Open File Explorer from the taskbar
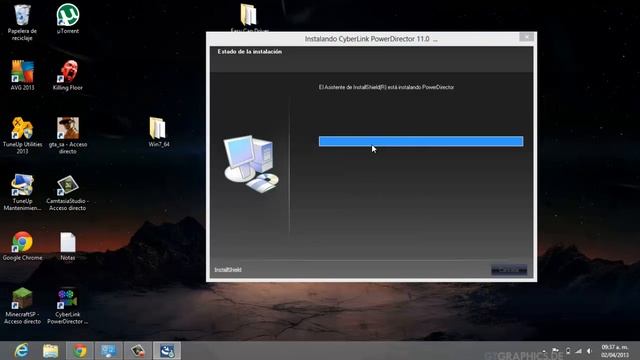Screen dimensions: 640x360 (51, 351)
